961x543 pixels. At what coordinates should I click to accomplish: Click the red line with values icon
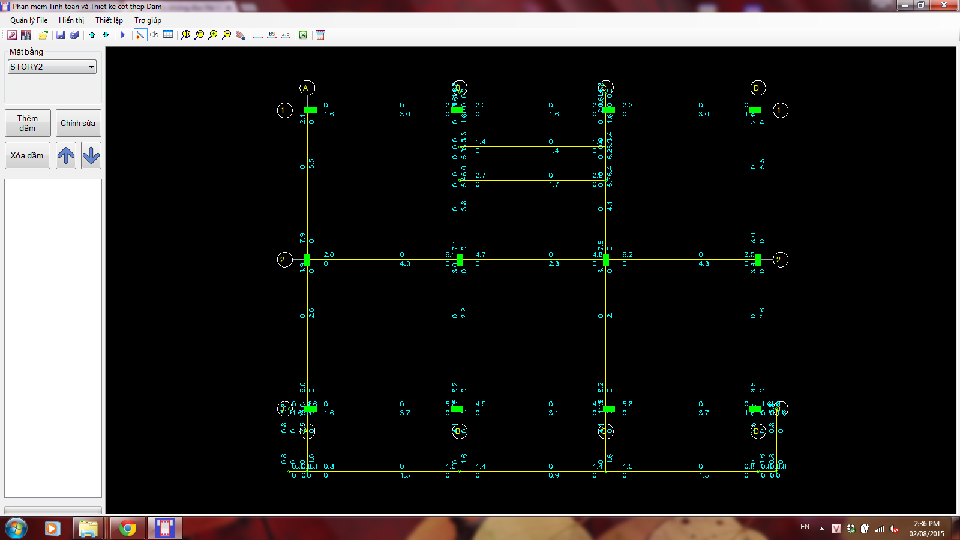pyautogui.click(x=272, y=35)
